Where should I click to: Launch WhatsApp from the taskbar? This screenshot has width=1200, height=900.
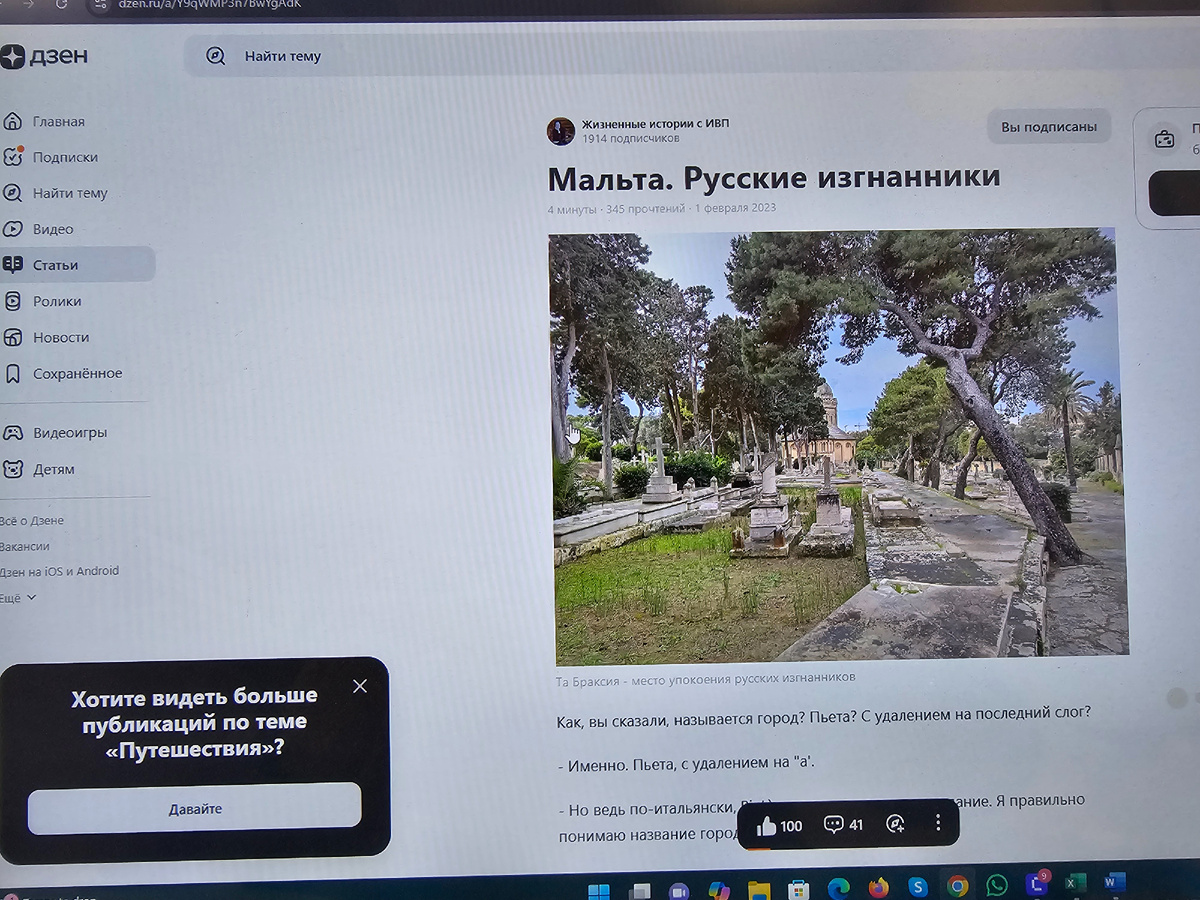pos(997,885)
